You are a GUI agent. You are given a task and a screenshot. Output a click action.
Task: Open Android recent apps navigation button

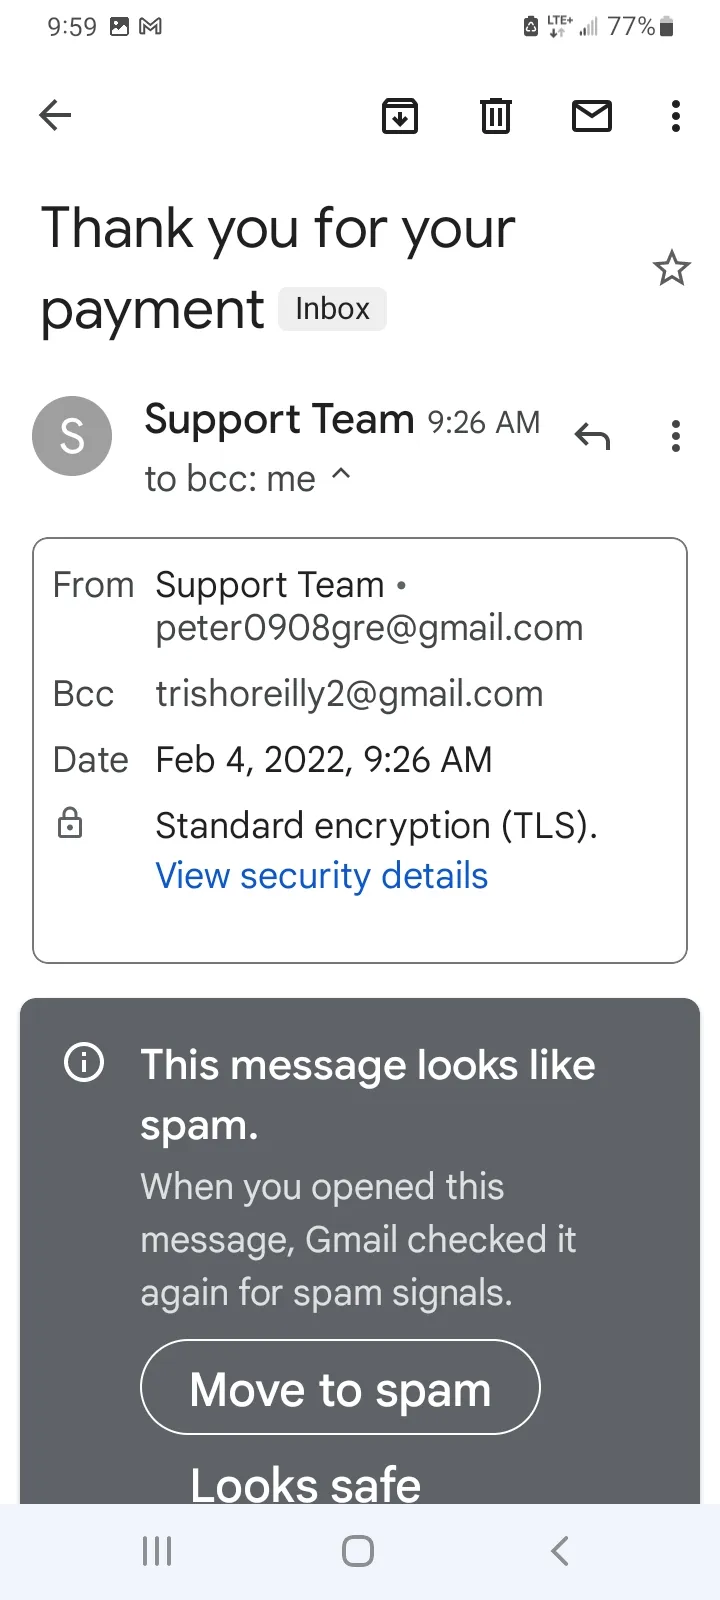[157, 1551]
